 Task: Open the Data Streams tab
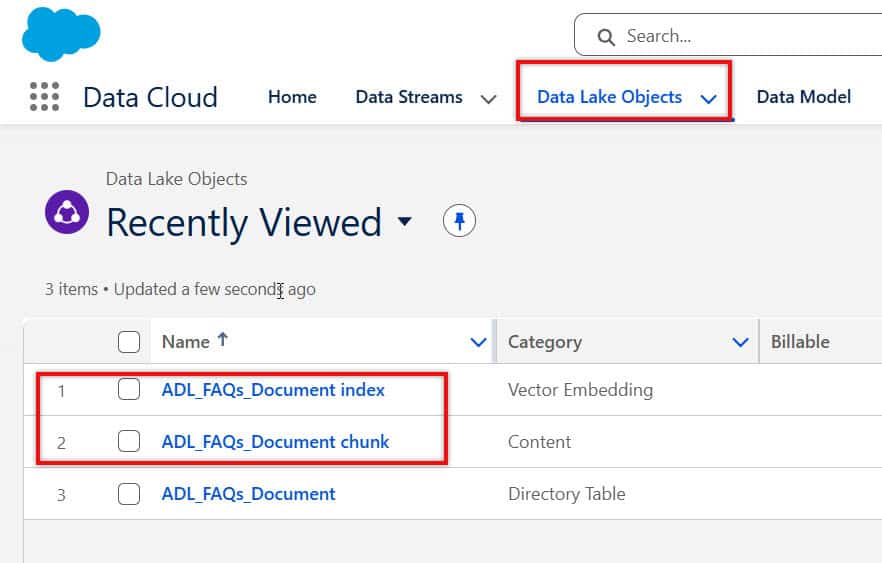409,97
